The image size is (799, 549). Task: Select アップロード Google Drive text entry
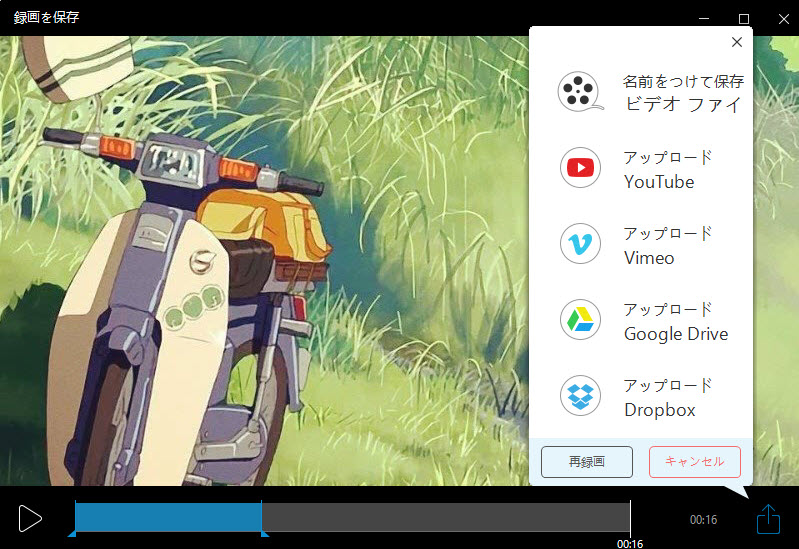(x=676, y=322)
